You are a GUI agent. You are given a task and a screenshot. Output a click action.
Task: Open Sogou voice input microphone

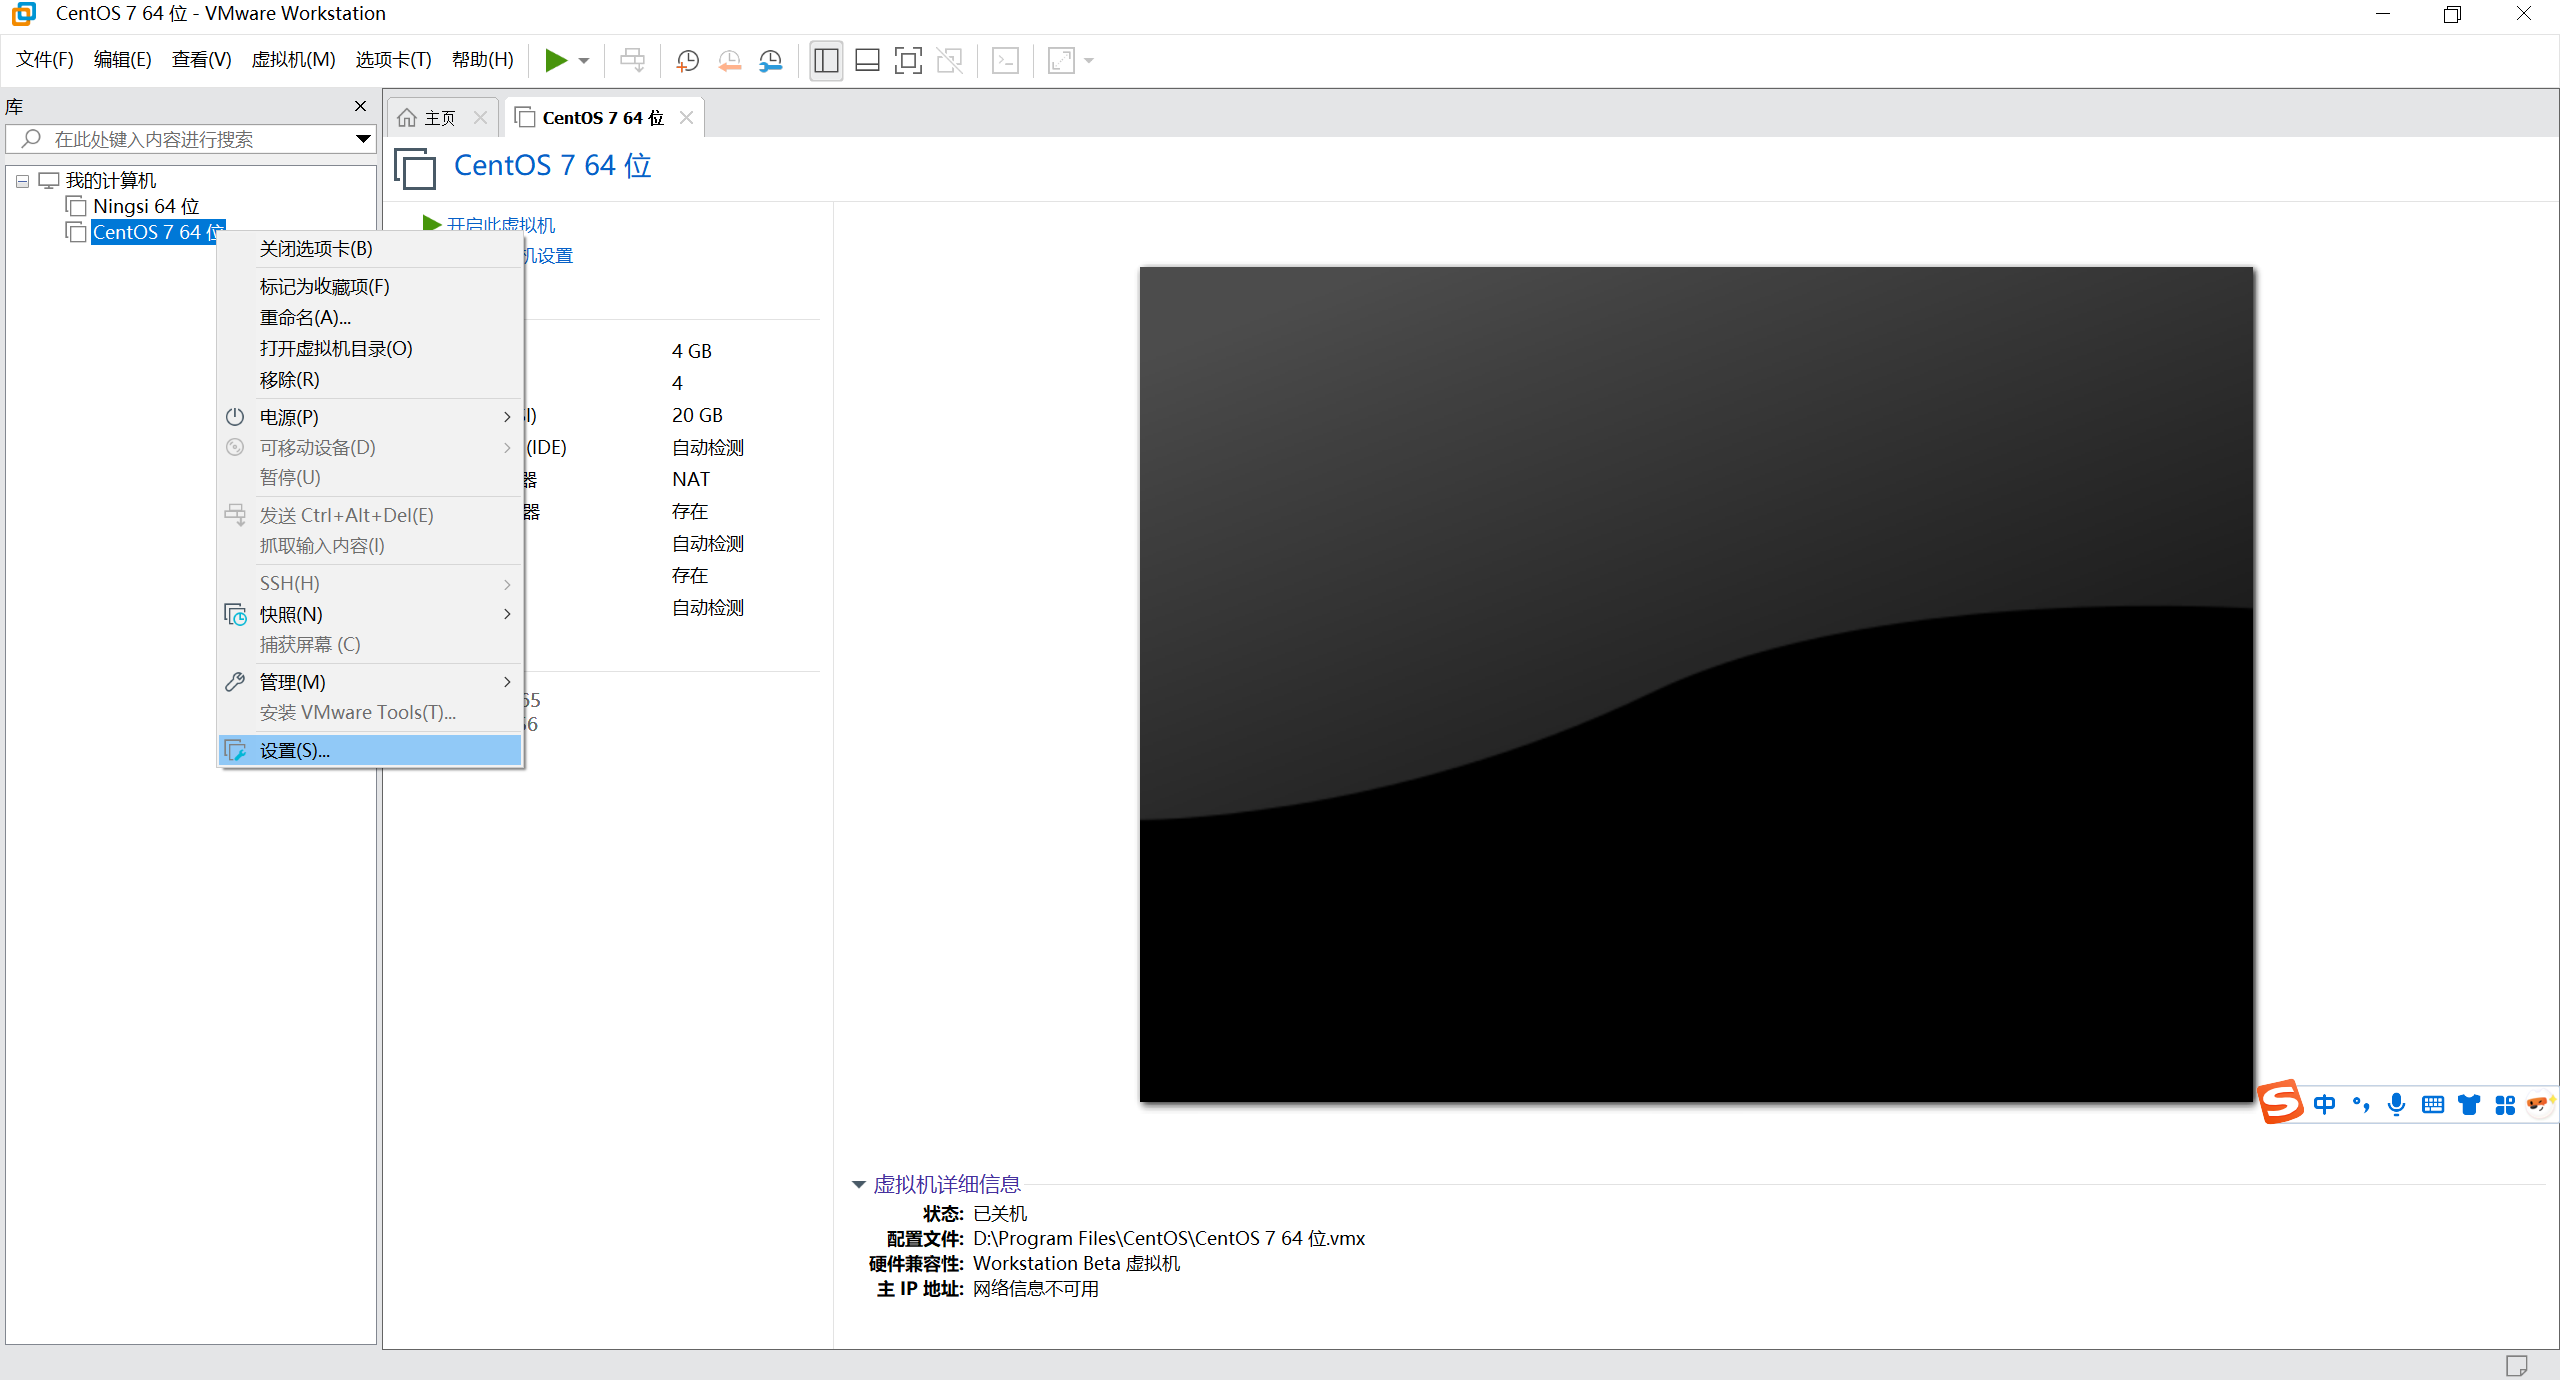pyautogui.click(x=2396, y=1104)
